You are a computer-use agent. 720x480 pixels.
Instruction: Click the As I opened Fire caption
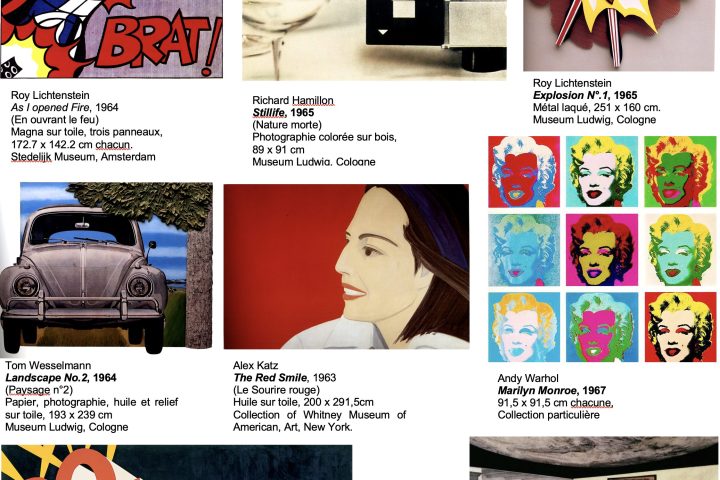coord(65,107)
